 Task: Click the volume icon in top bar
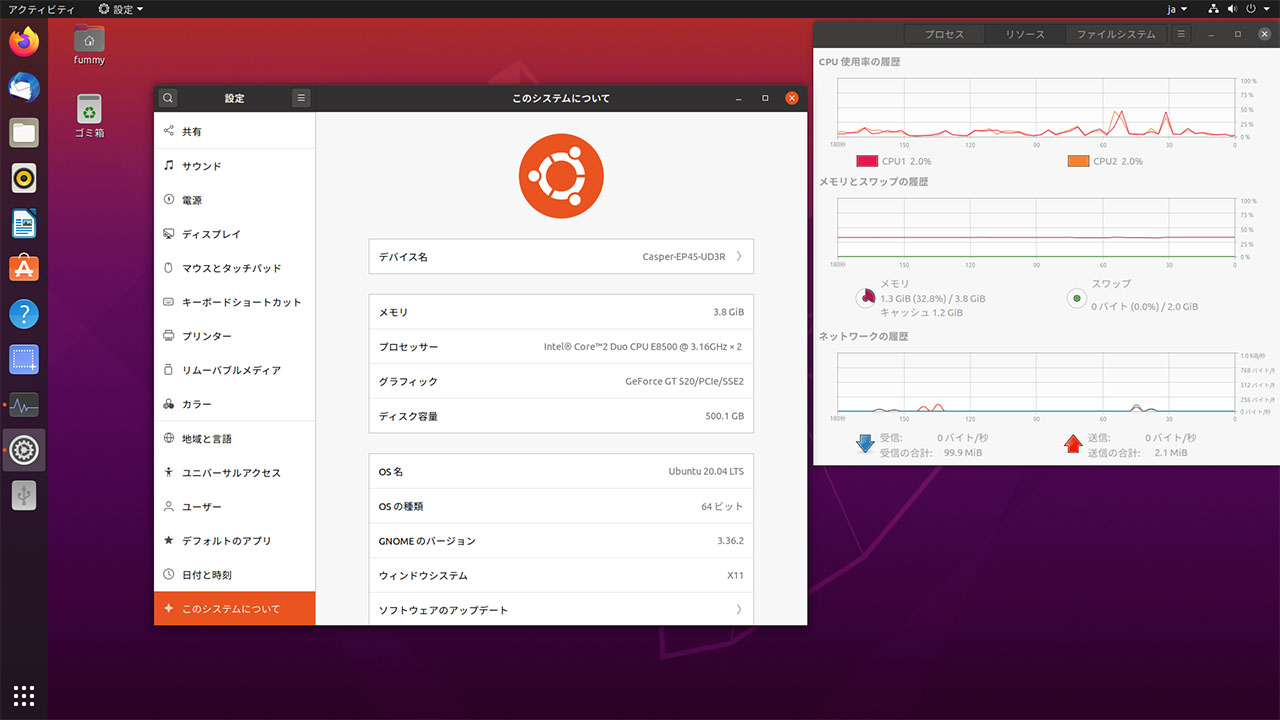coord(1233,9)
